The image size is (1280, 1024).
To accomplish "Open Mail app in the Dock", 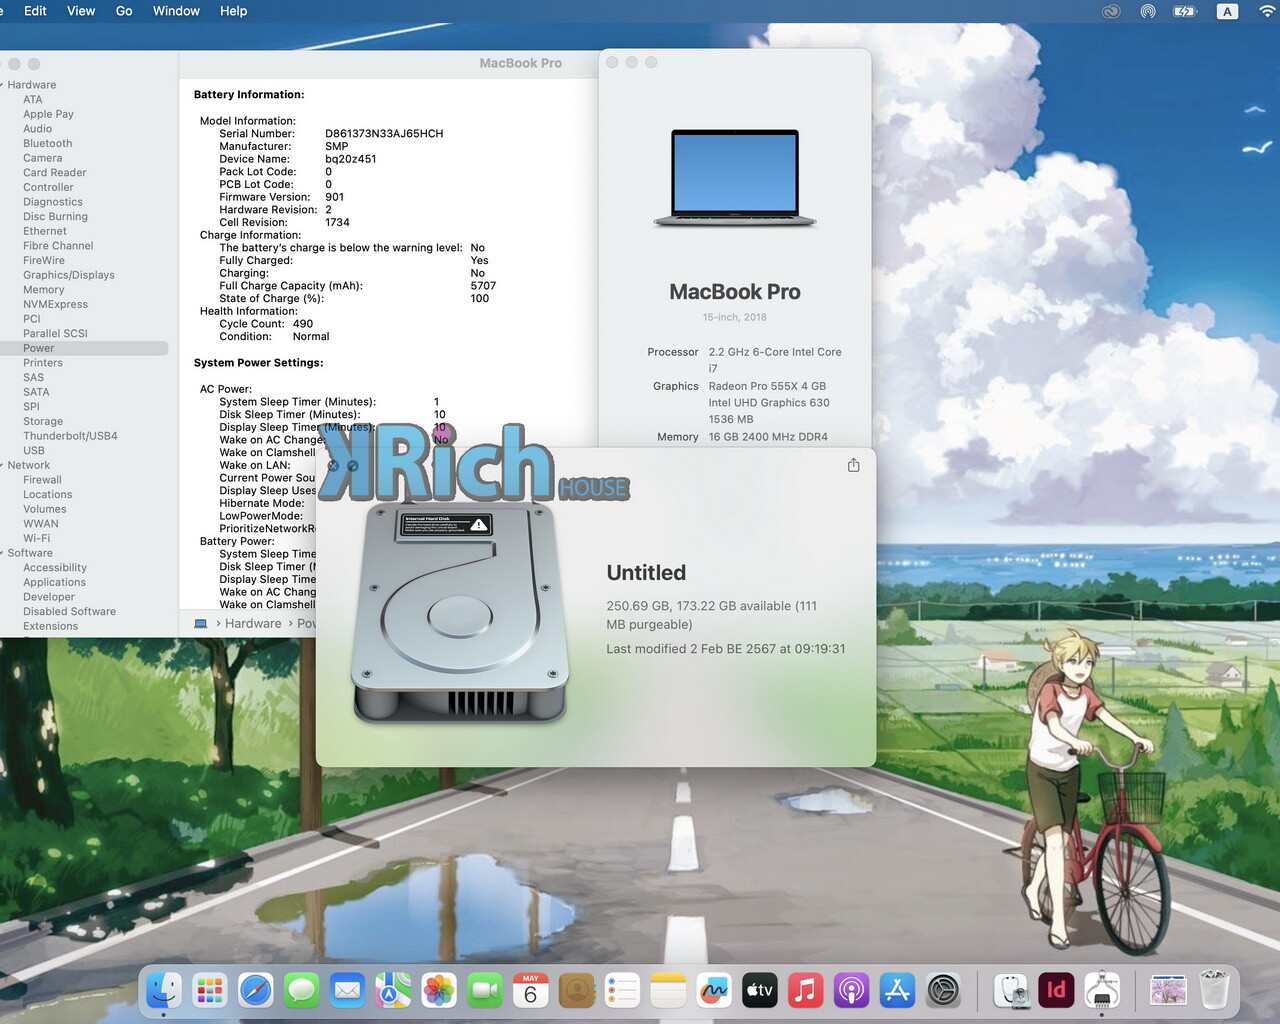I will coord(347,991).
